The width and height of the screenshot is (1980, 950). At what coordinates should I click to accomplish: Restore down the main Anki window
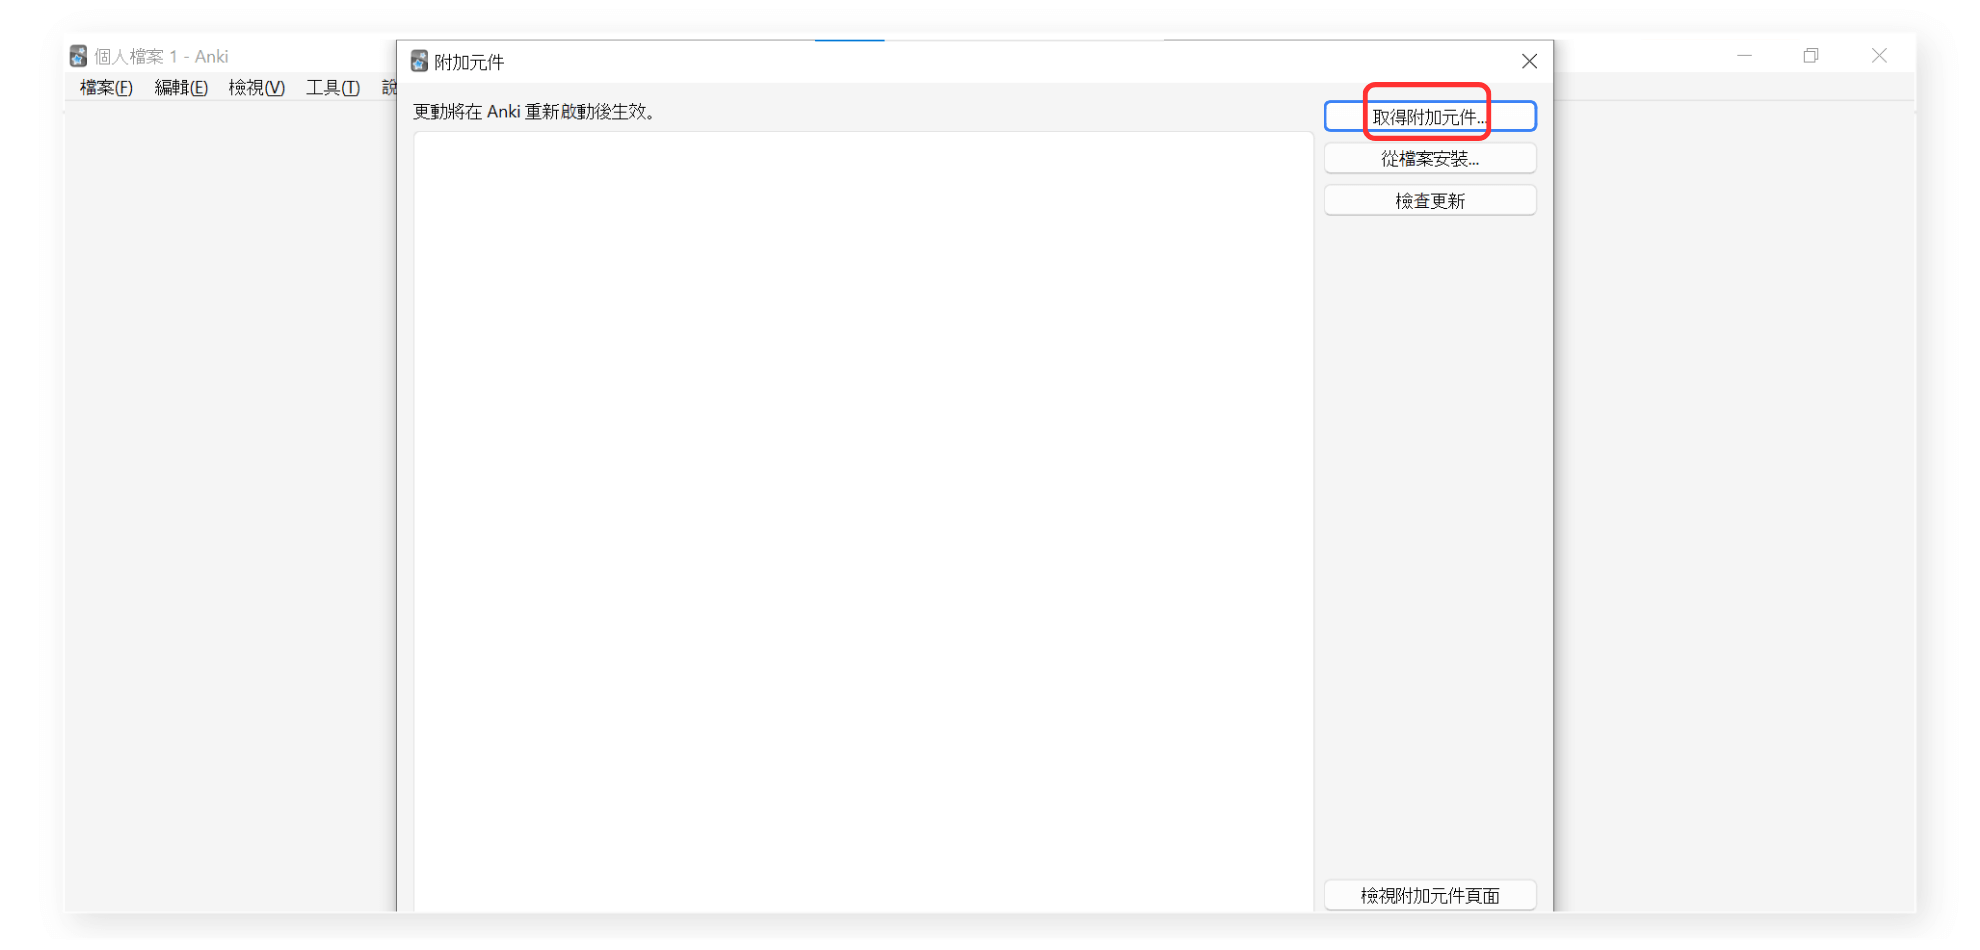point(1811,56)
